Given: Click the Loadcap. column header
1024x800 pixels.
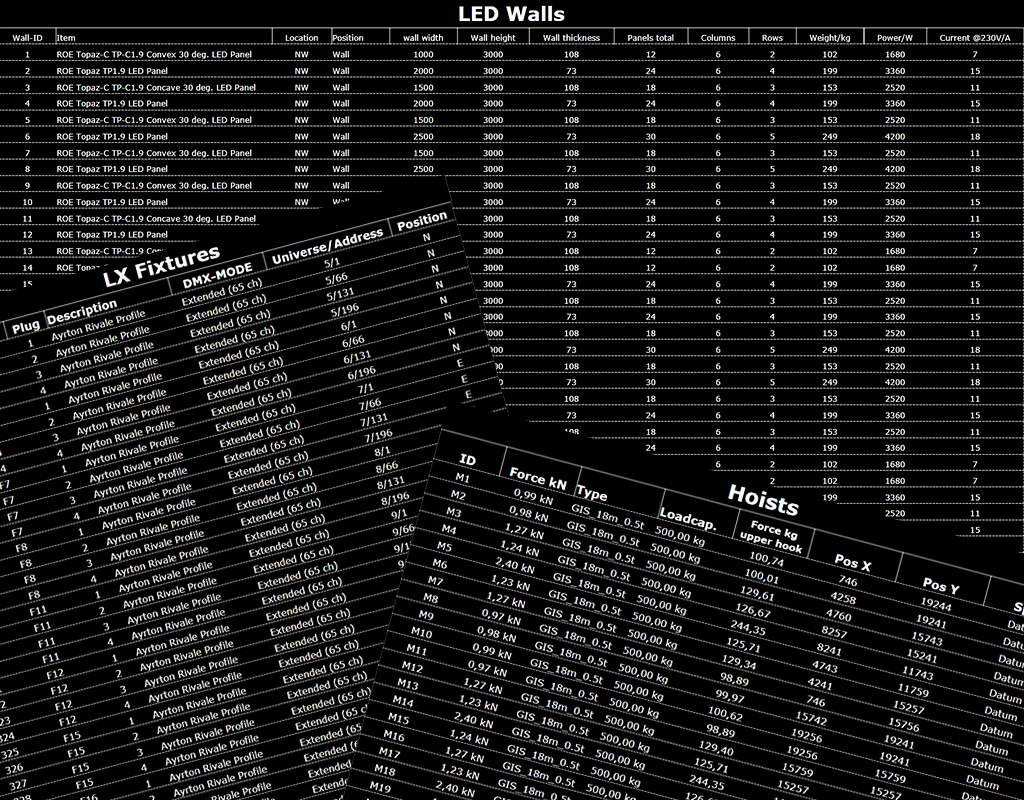Looking at the screenshot, I should tap(688, 519).
